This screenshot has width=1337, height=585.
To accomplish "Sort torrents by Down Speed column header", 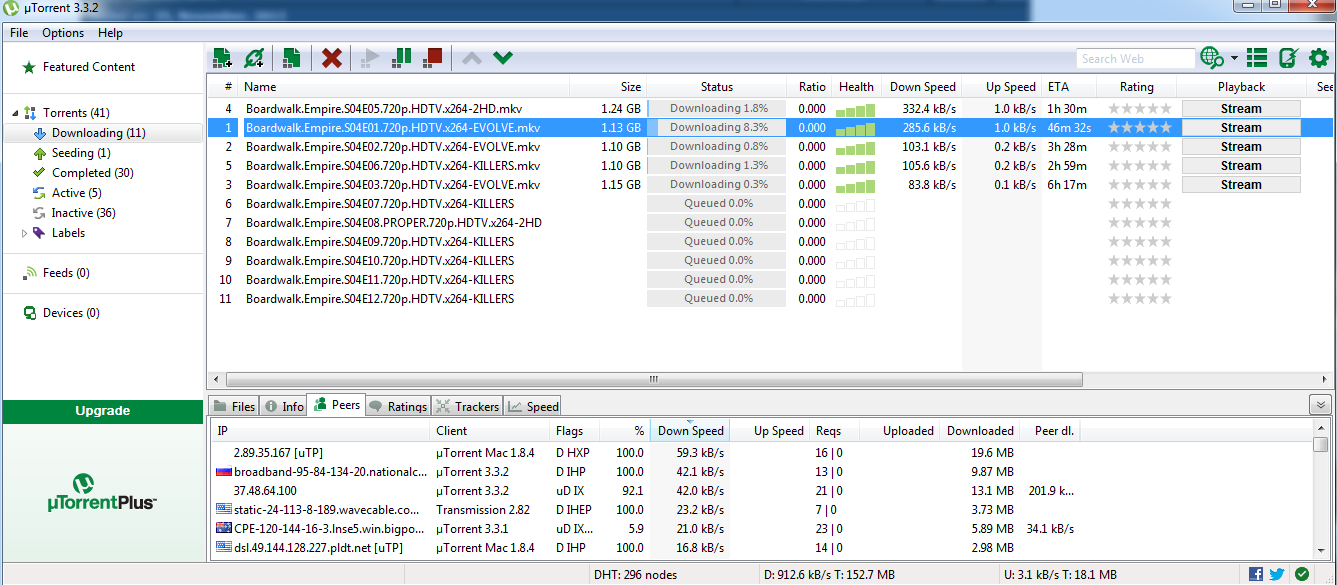I will [x=923, y=87].
